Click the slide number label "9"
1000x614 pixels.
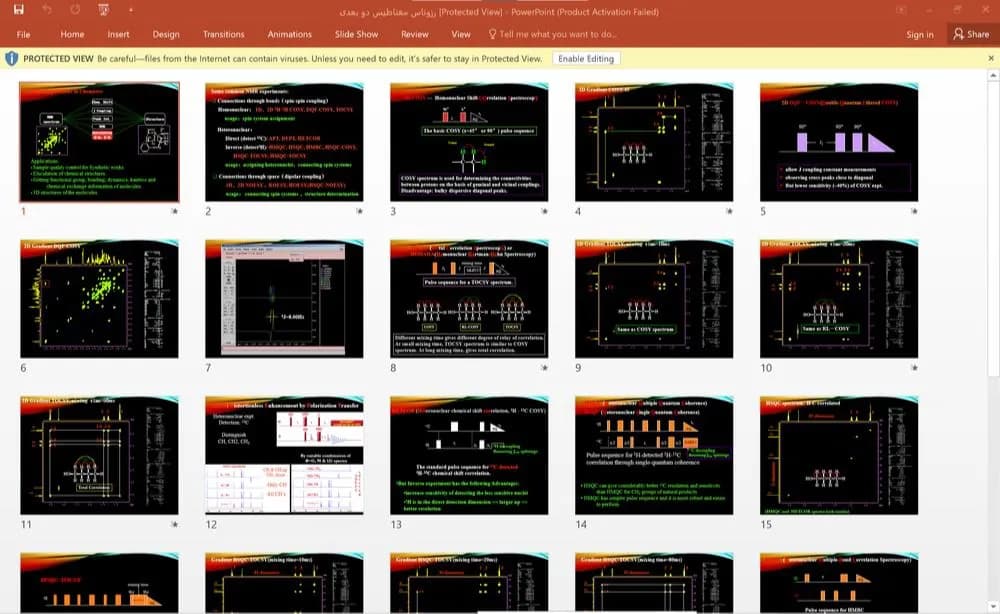tap(578, 368)
